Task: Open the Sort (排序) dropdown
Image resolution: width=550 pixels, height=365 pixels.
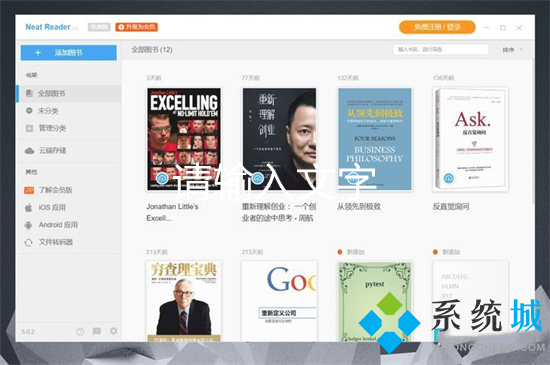Action: tap(512, 50)
